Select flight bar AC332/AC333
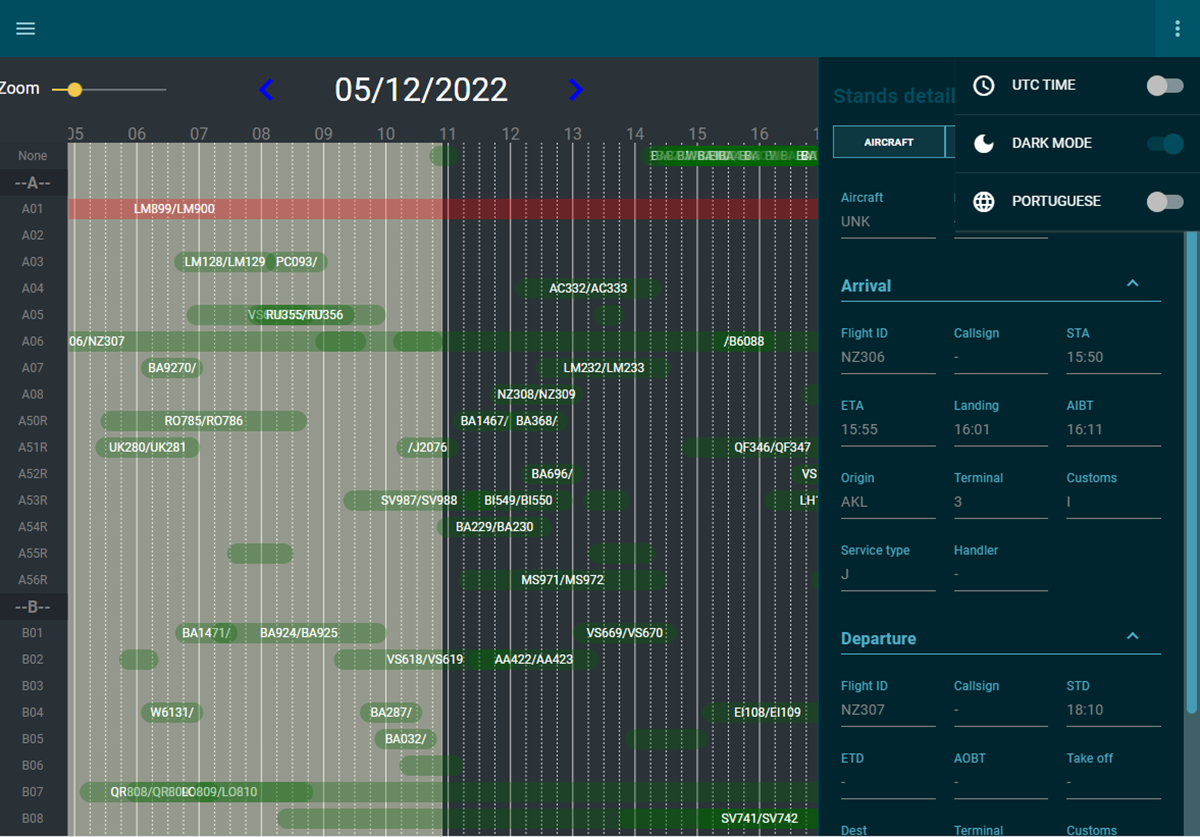This screenshot has width=1200, height=837. 588,288
